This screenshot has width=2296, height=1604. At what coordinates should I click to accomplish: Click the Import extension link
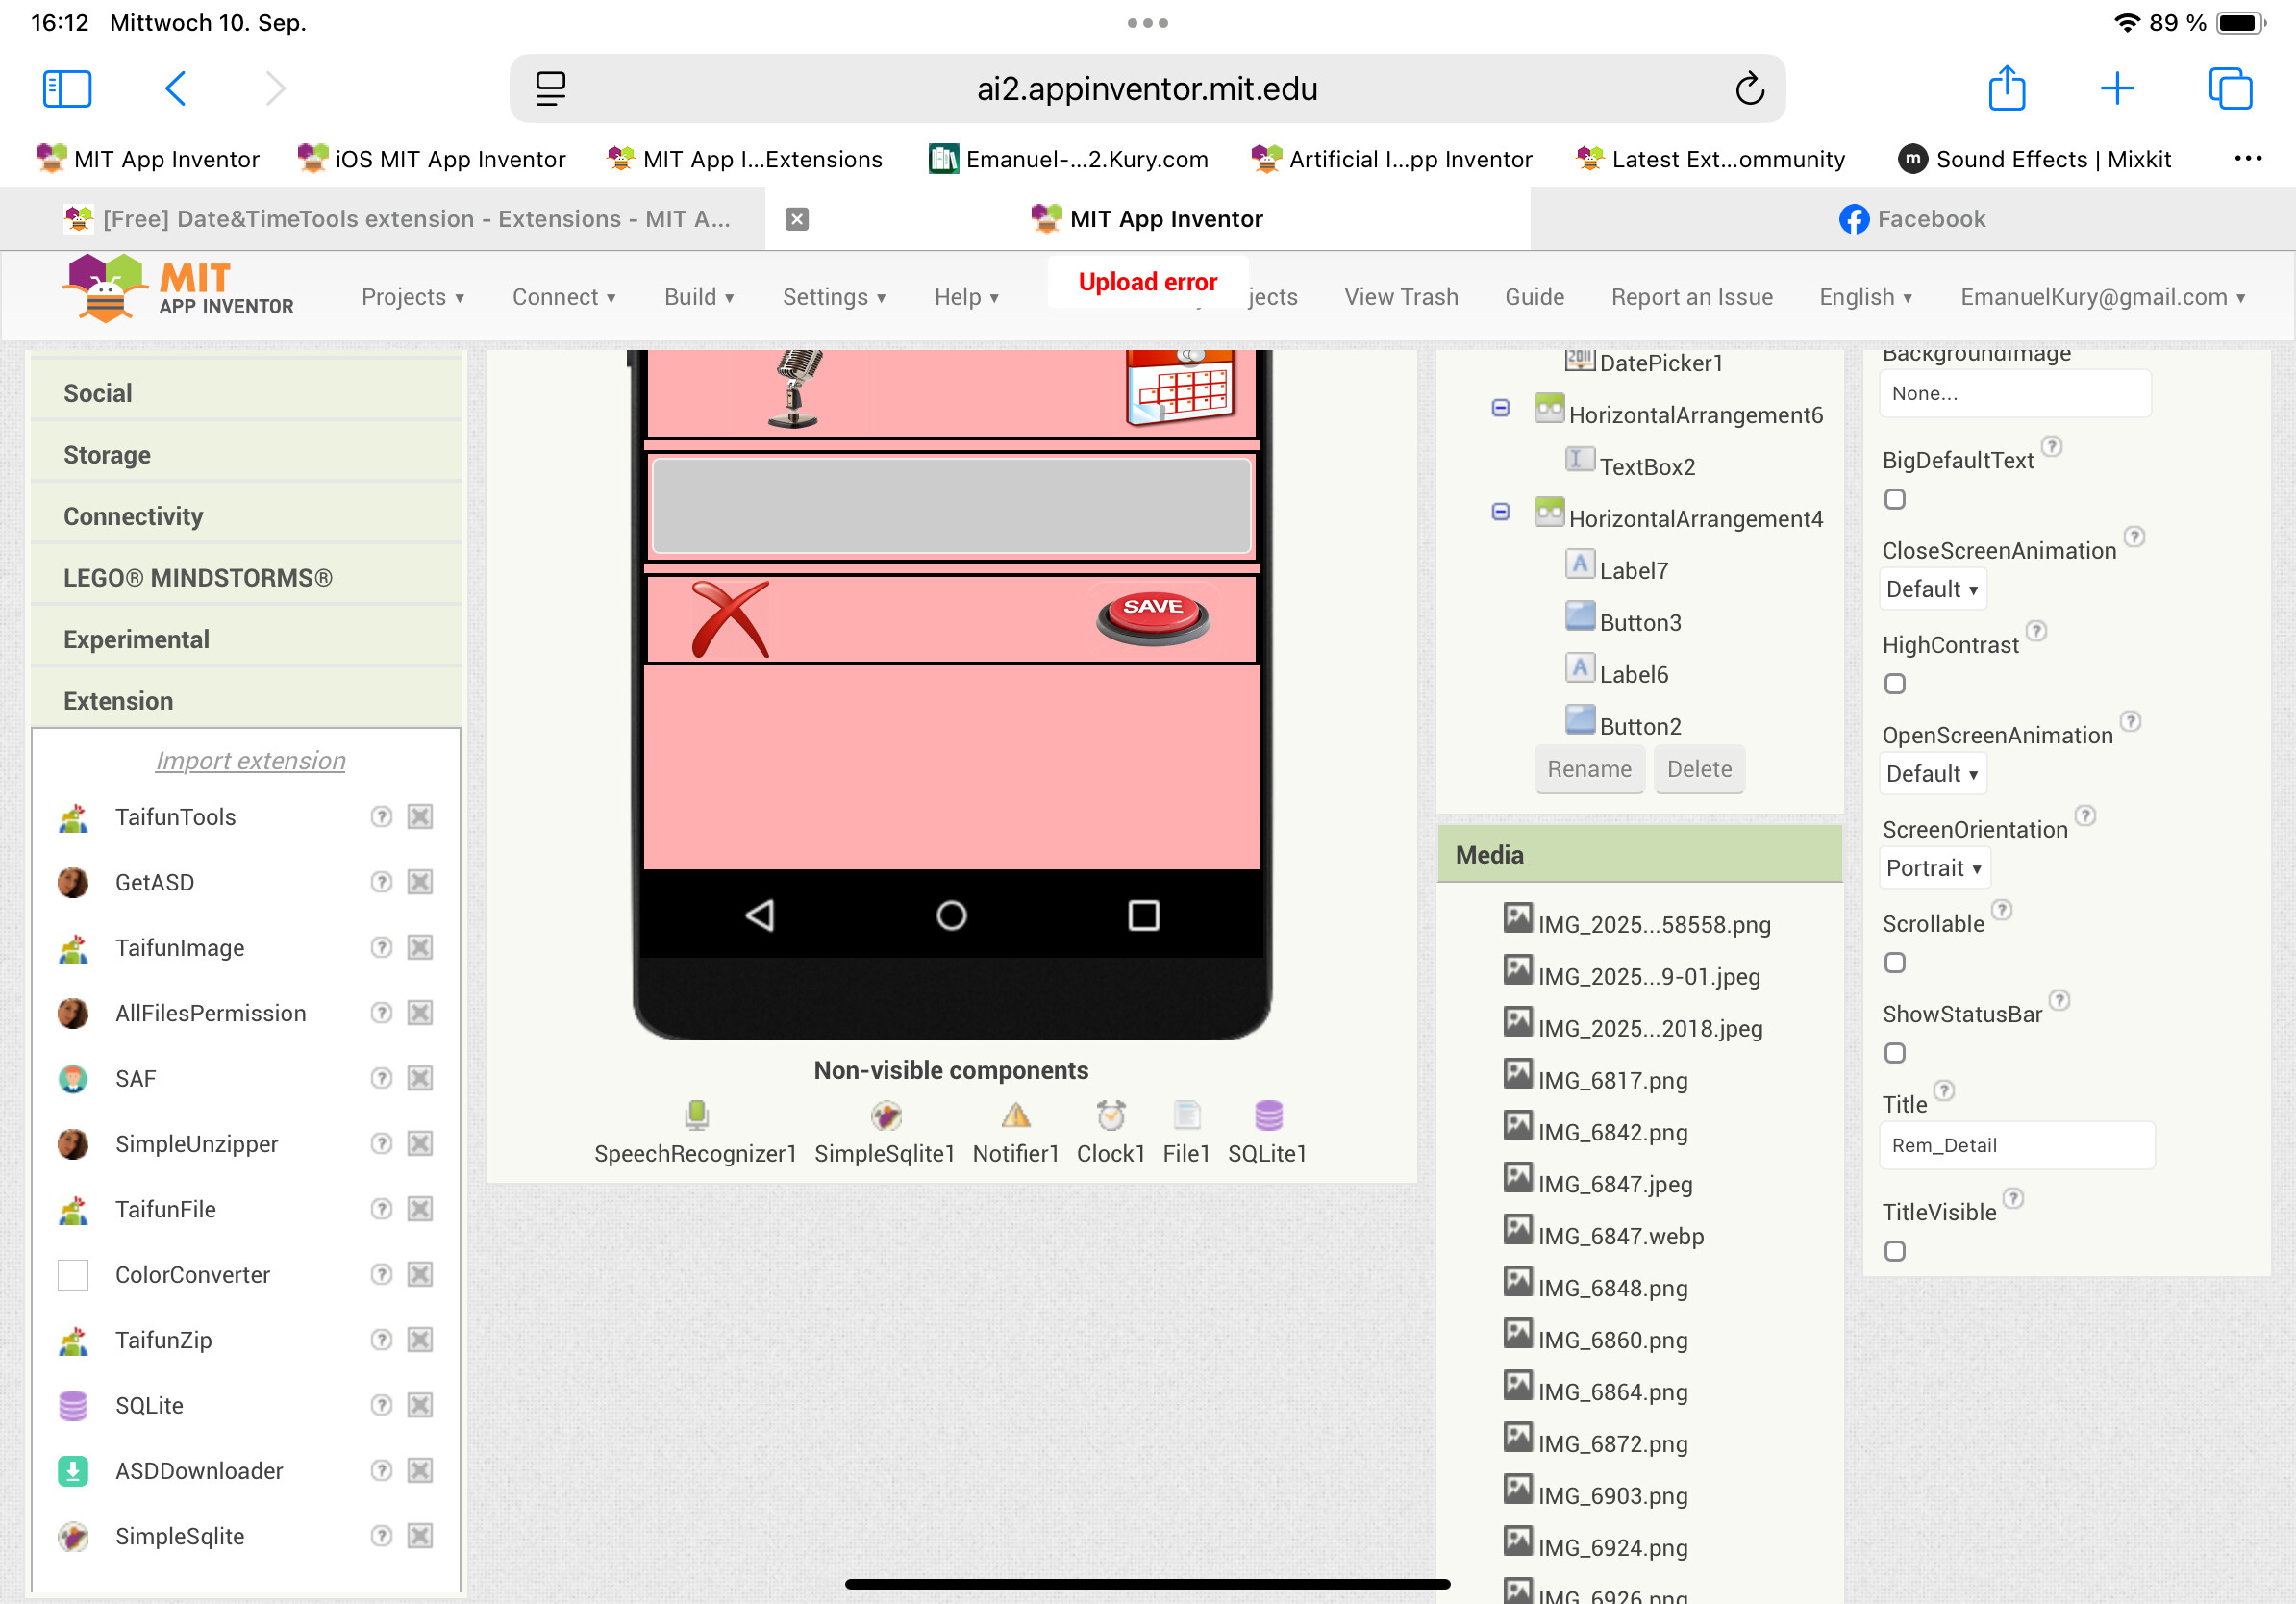pos(250,761)
